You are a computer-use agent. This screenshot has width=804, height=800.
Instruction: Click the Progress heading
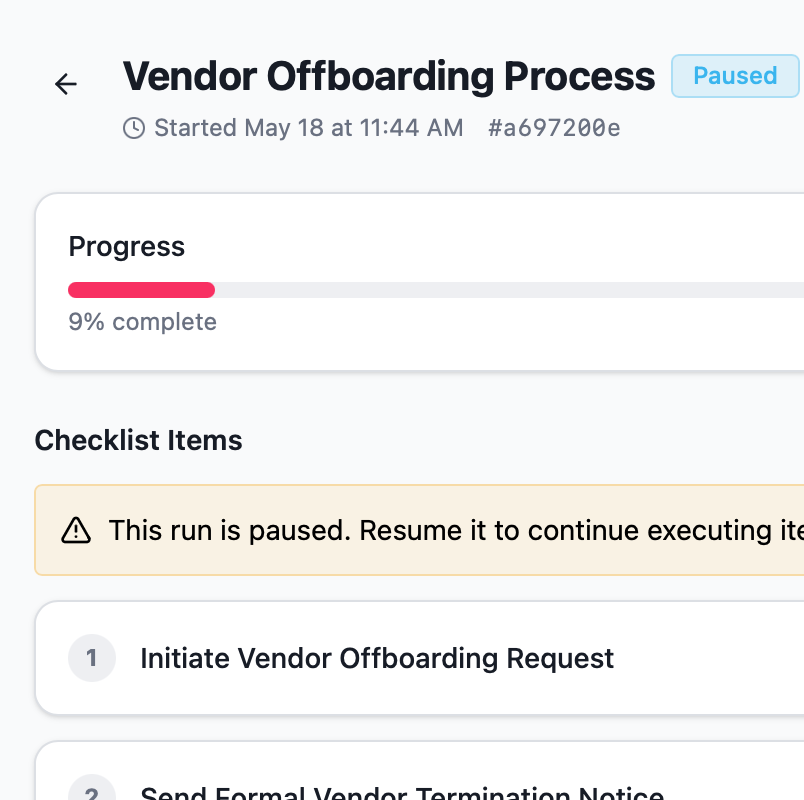coord(127,247)
